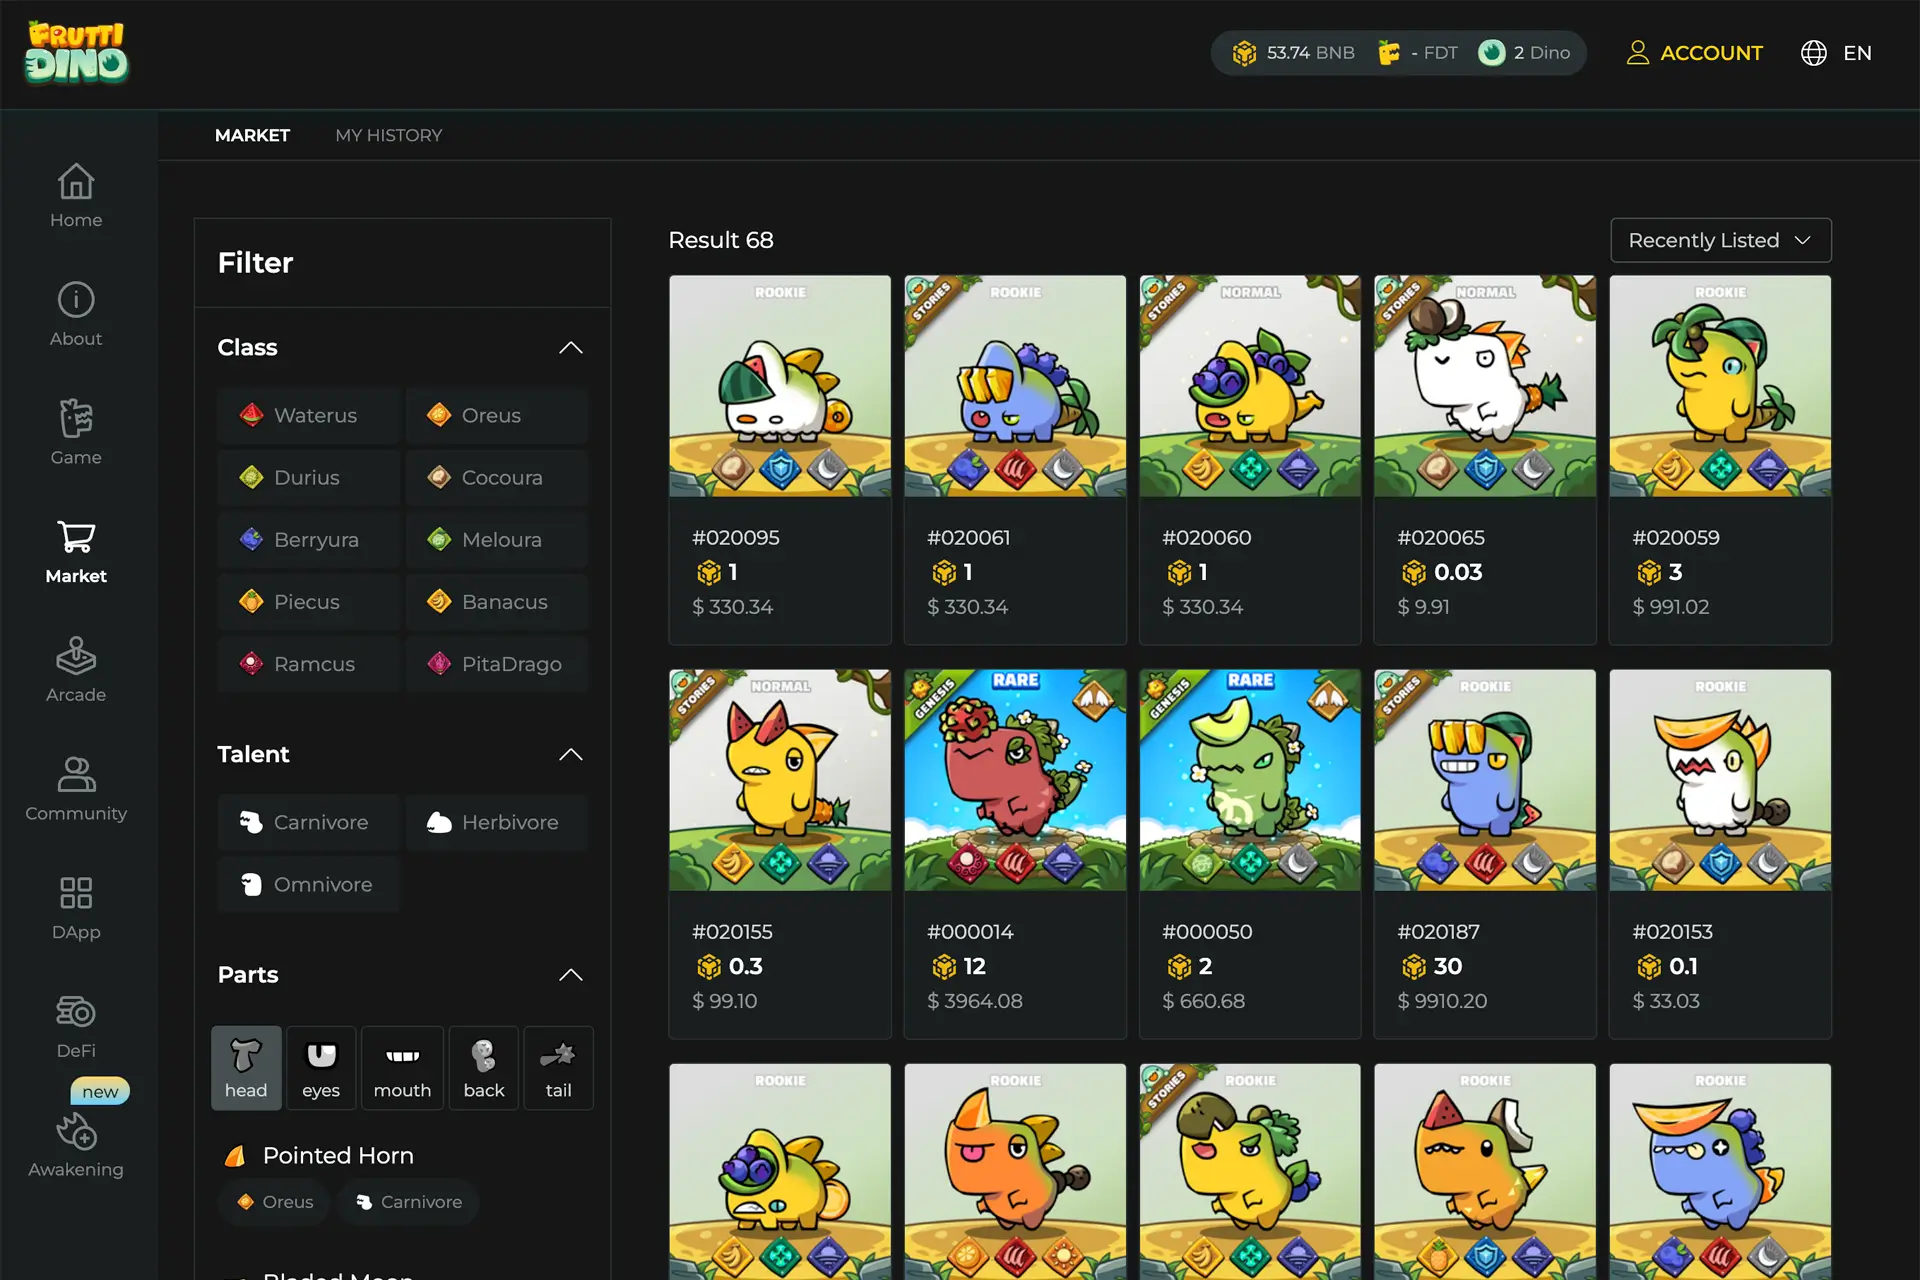Click the Pointed Horn part icon
The width and height of the screenshot is (1920, 1280).
[x=235, y=1156]
